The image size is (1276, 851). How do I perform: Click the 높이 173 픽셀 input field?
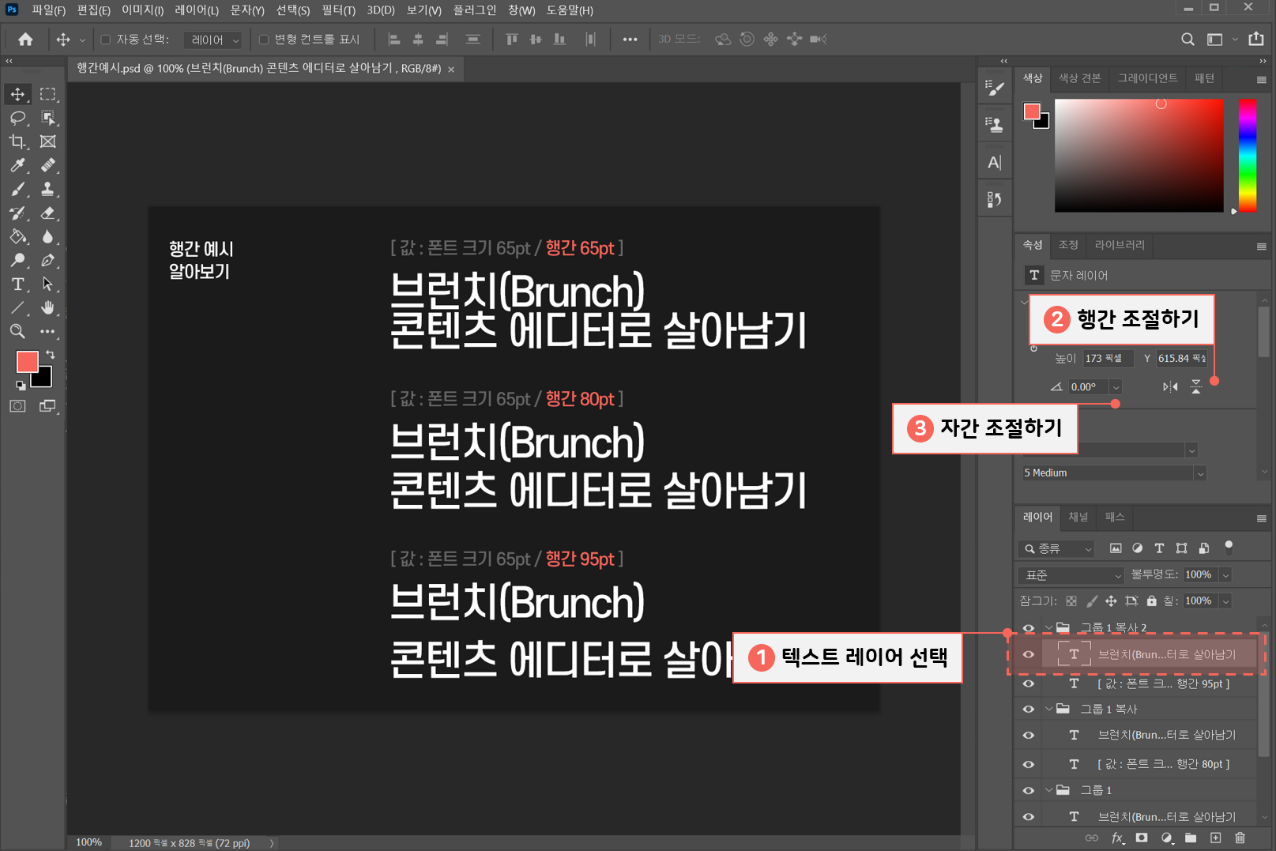tap(1108, 358)
